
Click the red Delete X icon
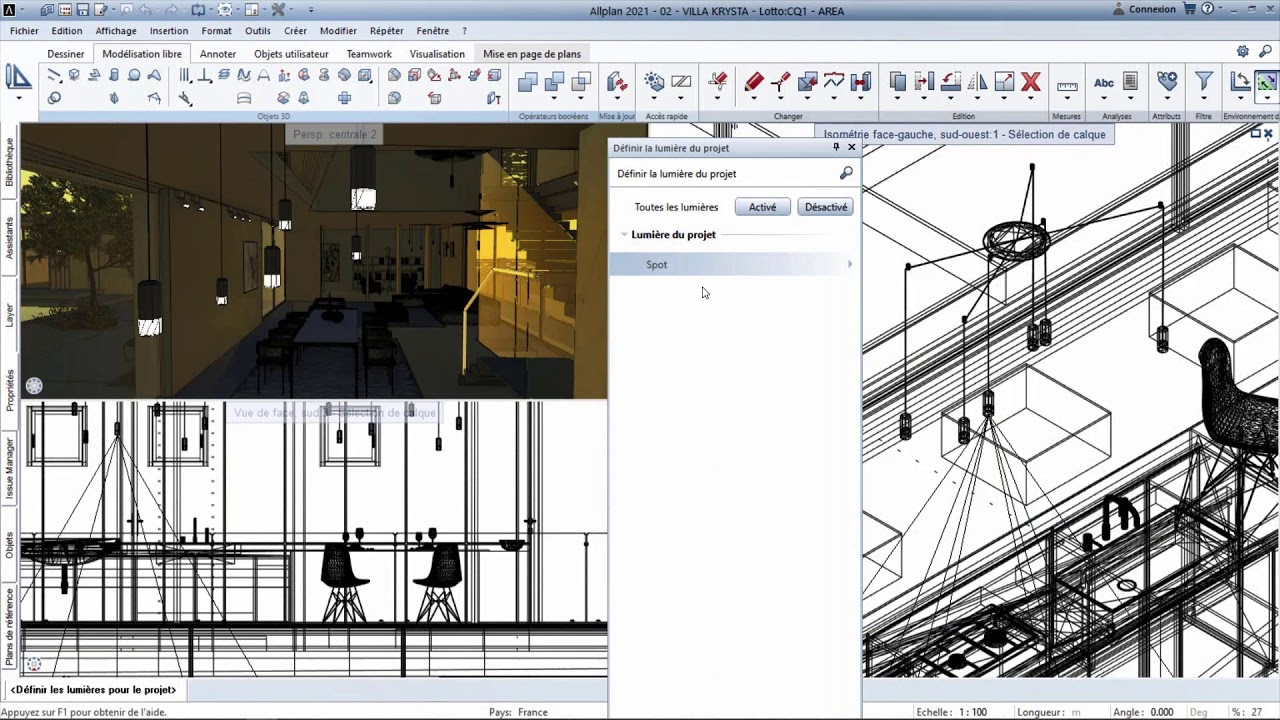tap(1031, 81)
